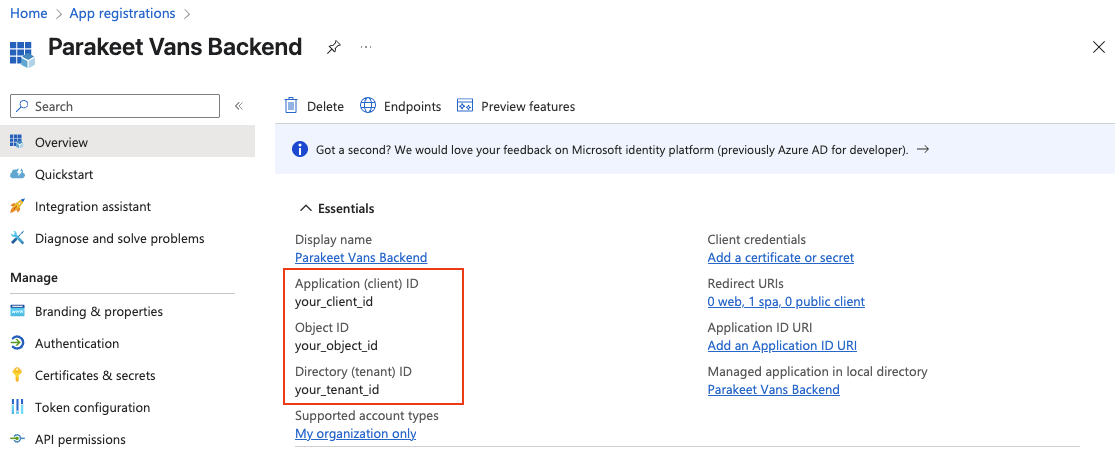The image size is (1118, 457).
Task: Click the Delete trash can icon
Action: pyautogui.click(x=291, y=106)
